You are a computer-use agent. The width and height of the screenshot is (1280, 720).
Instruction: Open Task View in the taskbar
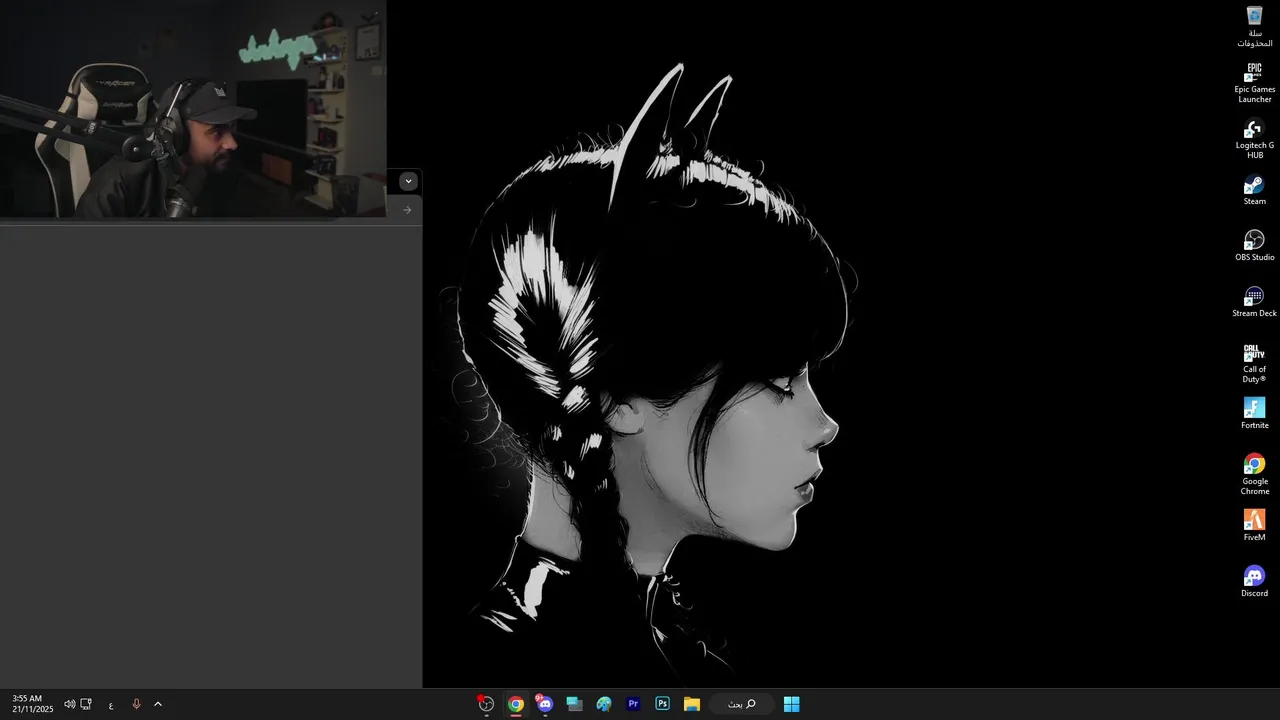click(574, 704)
